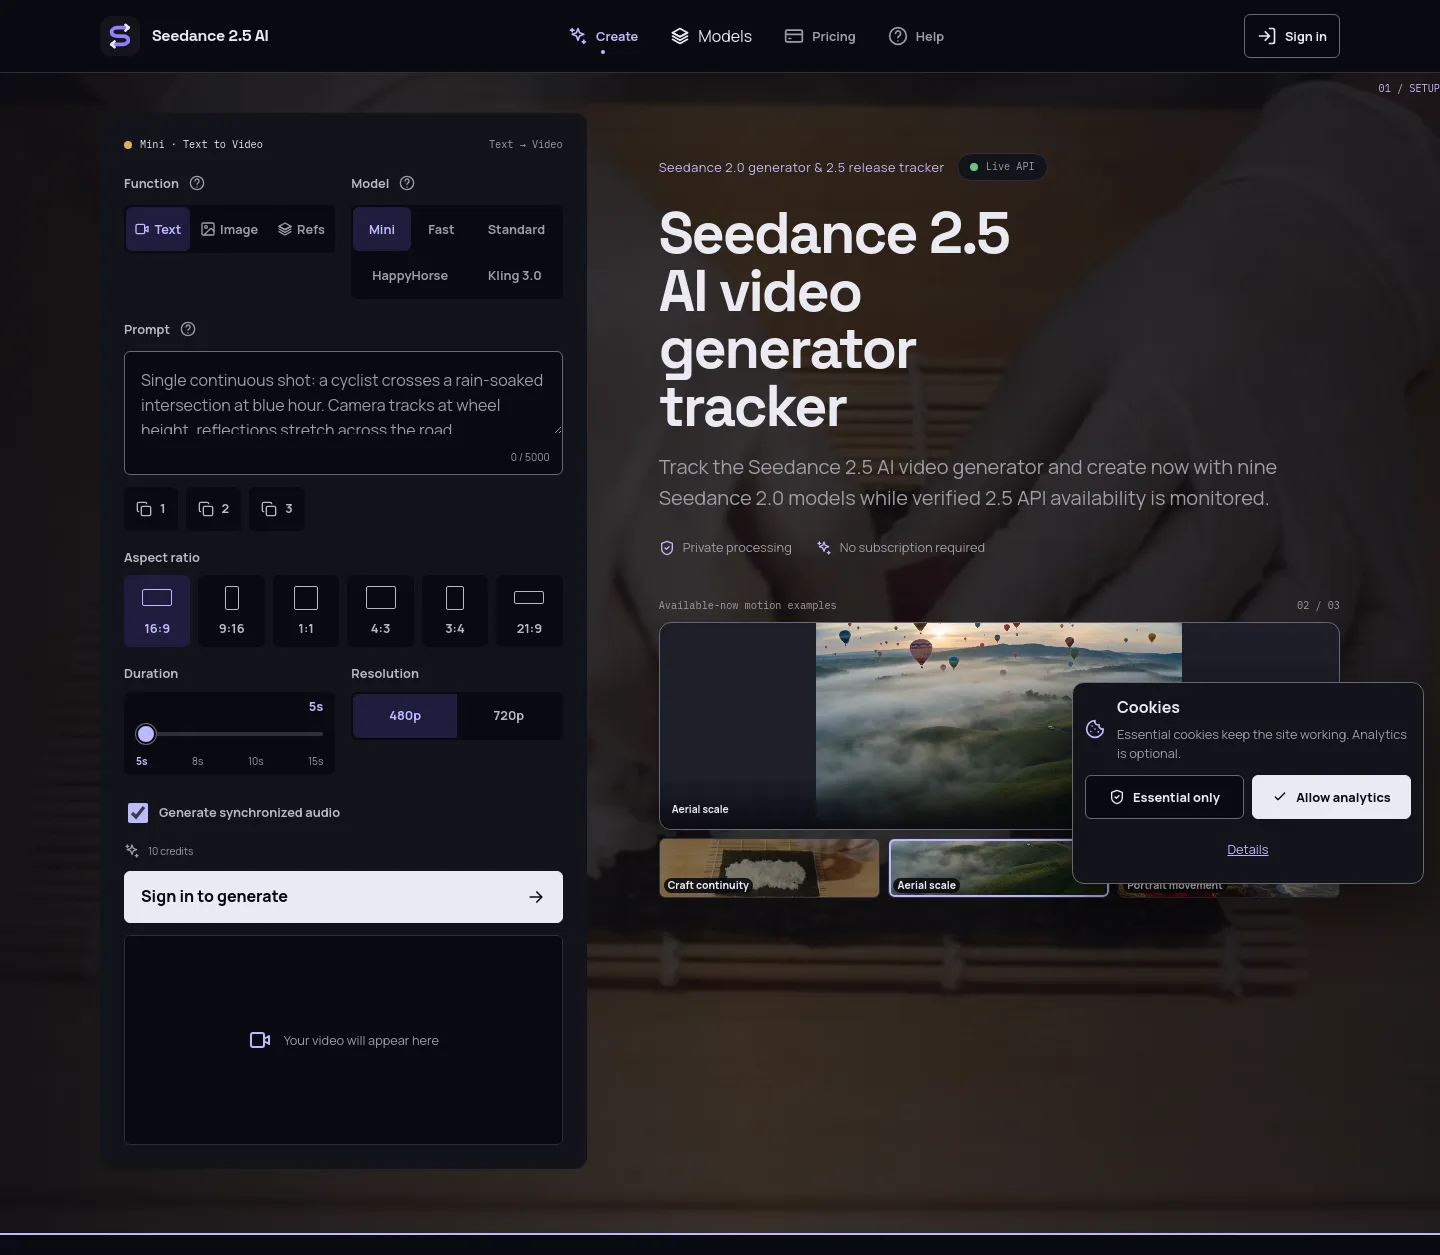Viewport: 1440px width, 1255px height.
Task: Set resolution to 720p
Action: (x=508, y=716)
